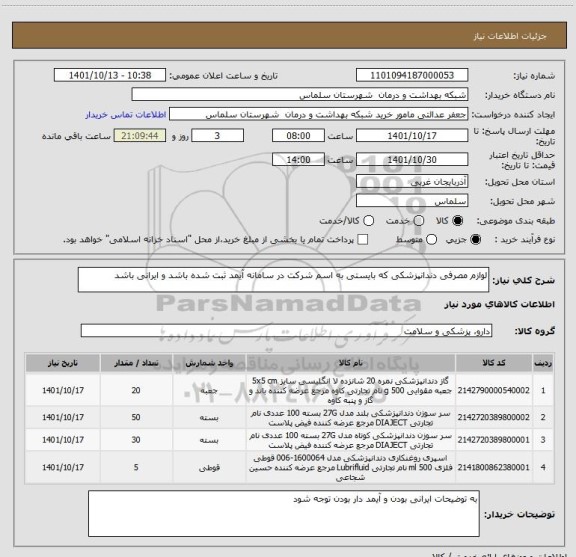Click the شرح کلی نیاز description box
Viewport: 576px width, 557px height.
point(283,280)
